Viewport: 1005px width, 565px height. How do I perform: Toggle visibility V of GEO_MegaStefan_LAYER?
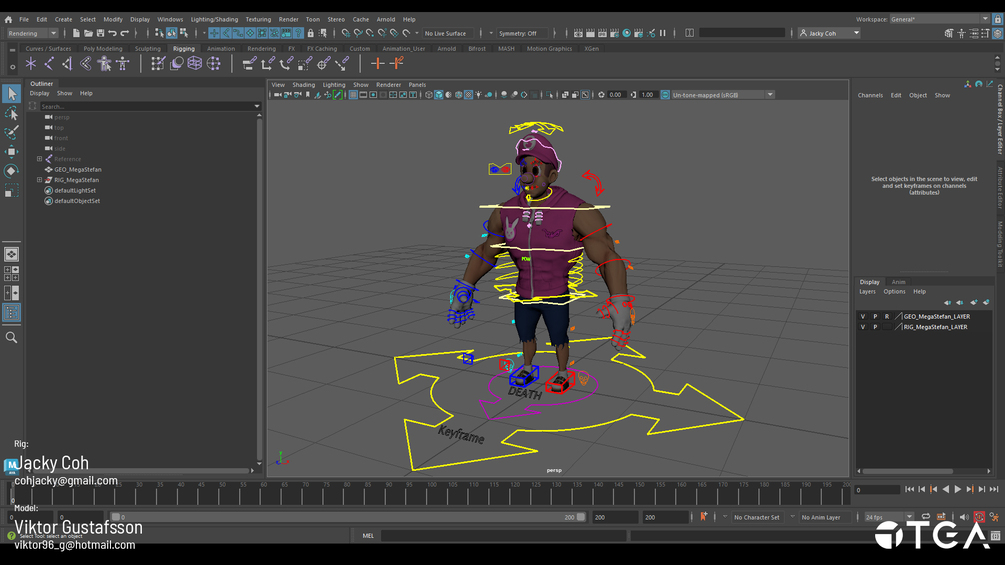point(863,316)
